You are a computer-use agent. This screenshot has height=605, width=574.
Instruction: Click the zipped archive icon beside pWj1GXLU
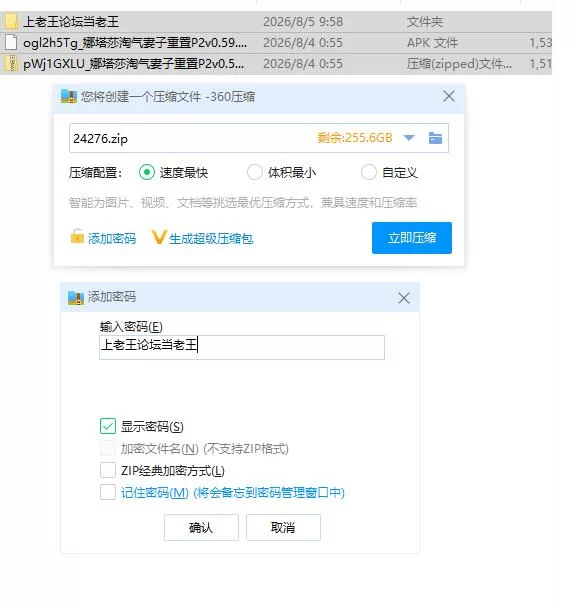(x=12, y=64)
